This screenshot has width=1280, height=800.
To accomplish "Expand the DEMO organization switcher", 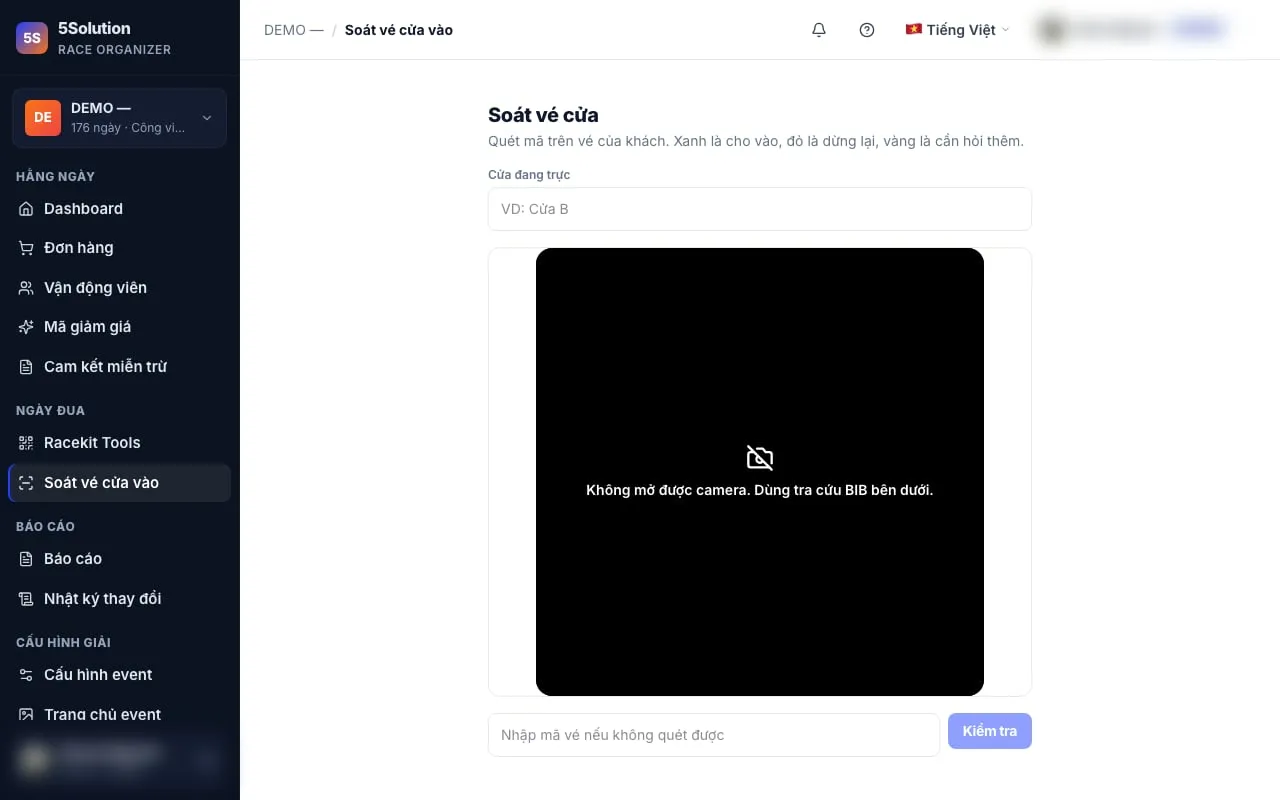I will [120, 117].
